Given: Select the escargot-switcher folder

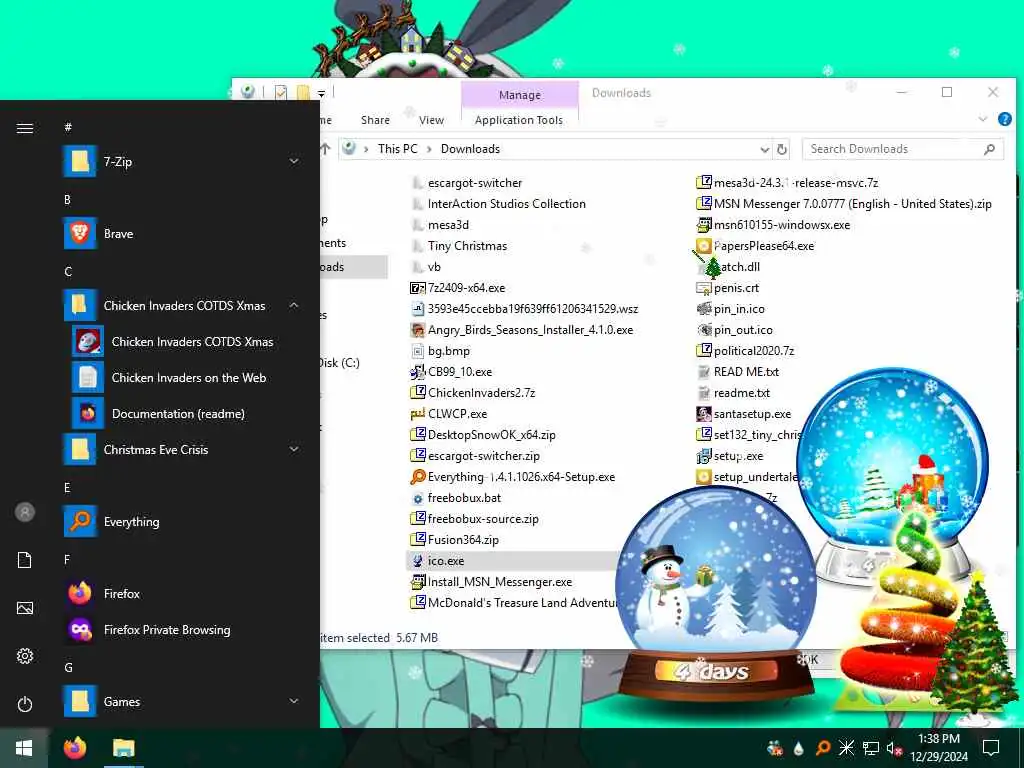Looking at the screenshot, I should [466, 183].
